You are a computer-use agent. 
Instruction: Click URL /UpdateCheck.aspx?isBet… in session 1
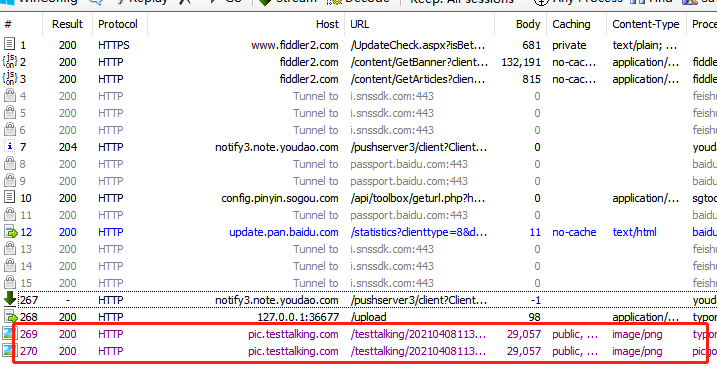click(x=418, y=45)
